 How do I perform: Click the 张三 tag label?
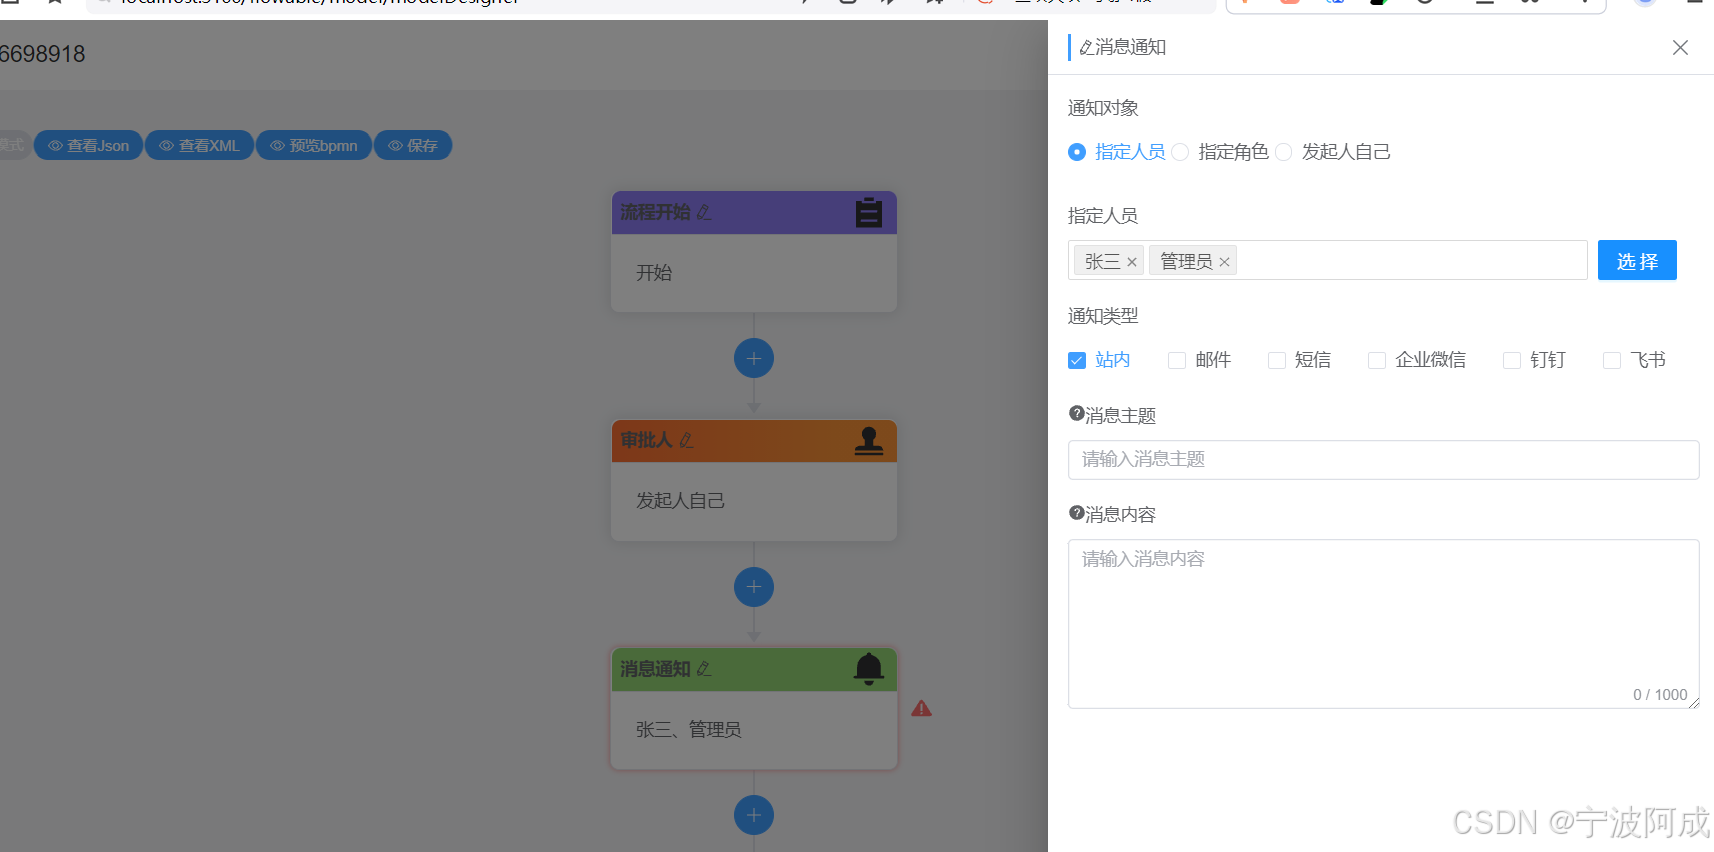point(1102,262)
